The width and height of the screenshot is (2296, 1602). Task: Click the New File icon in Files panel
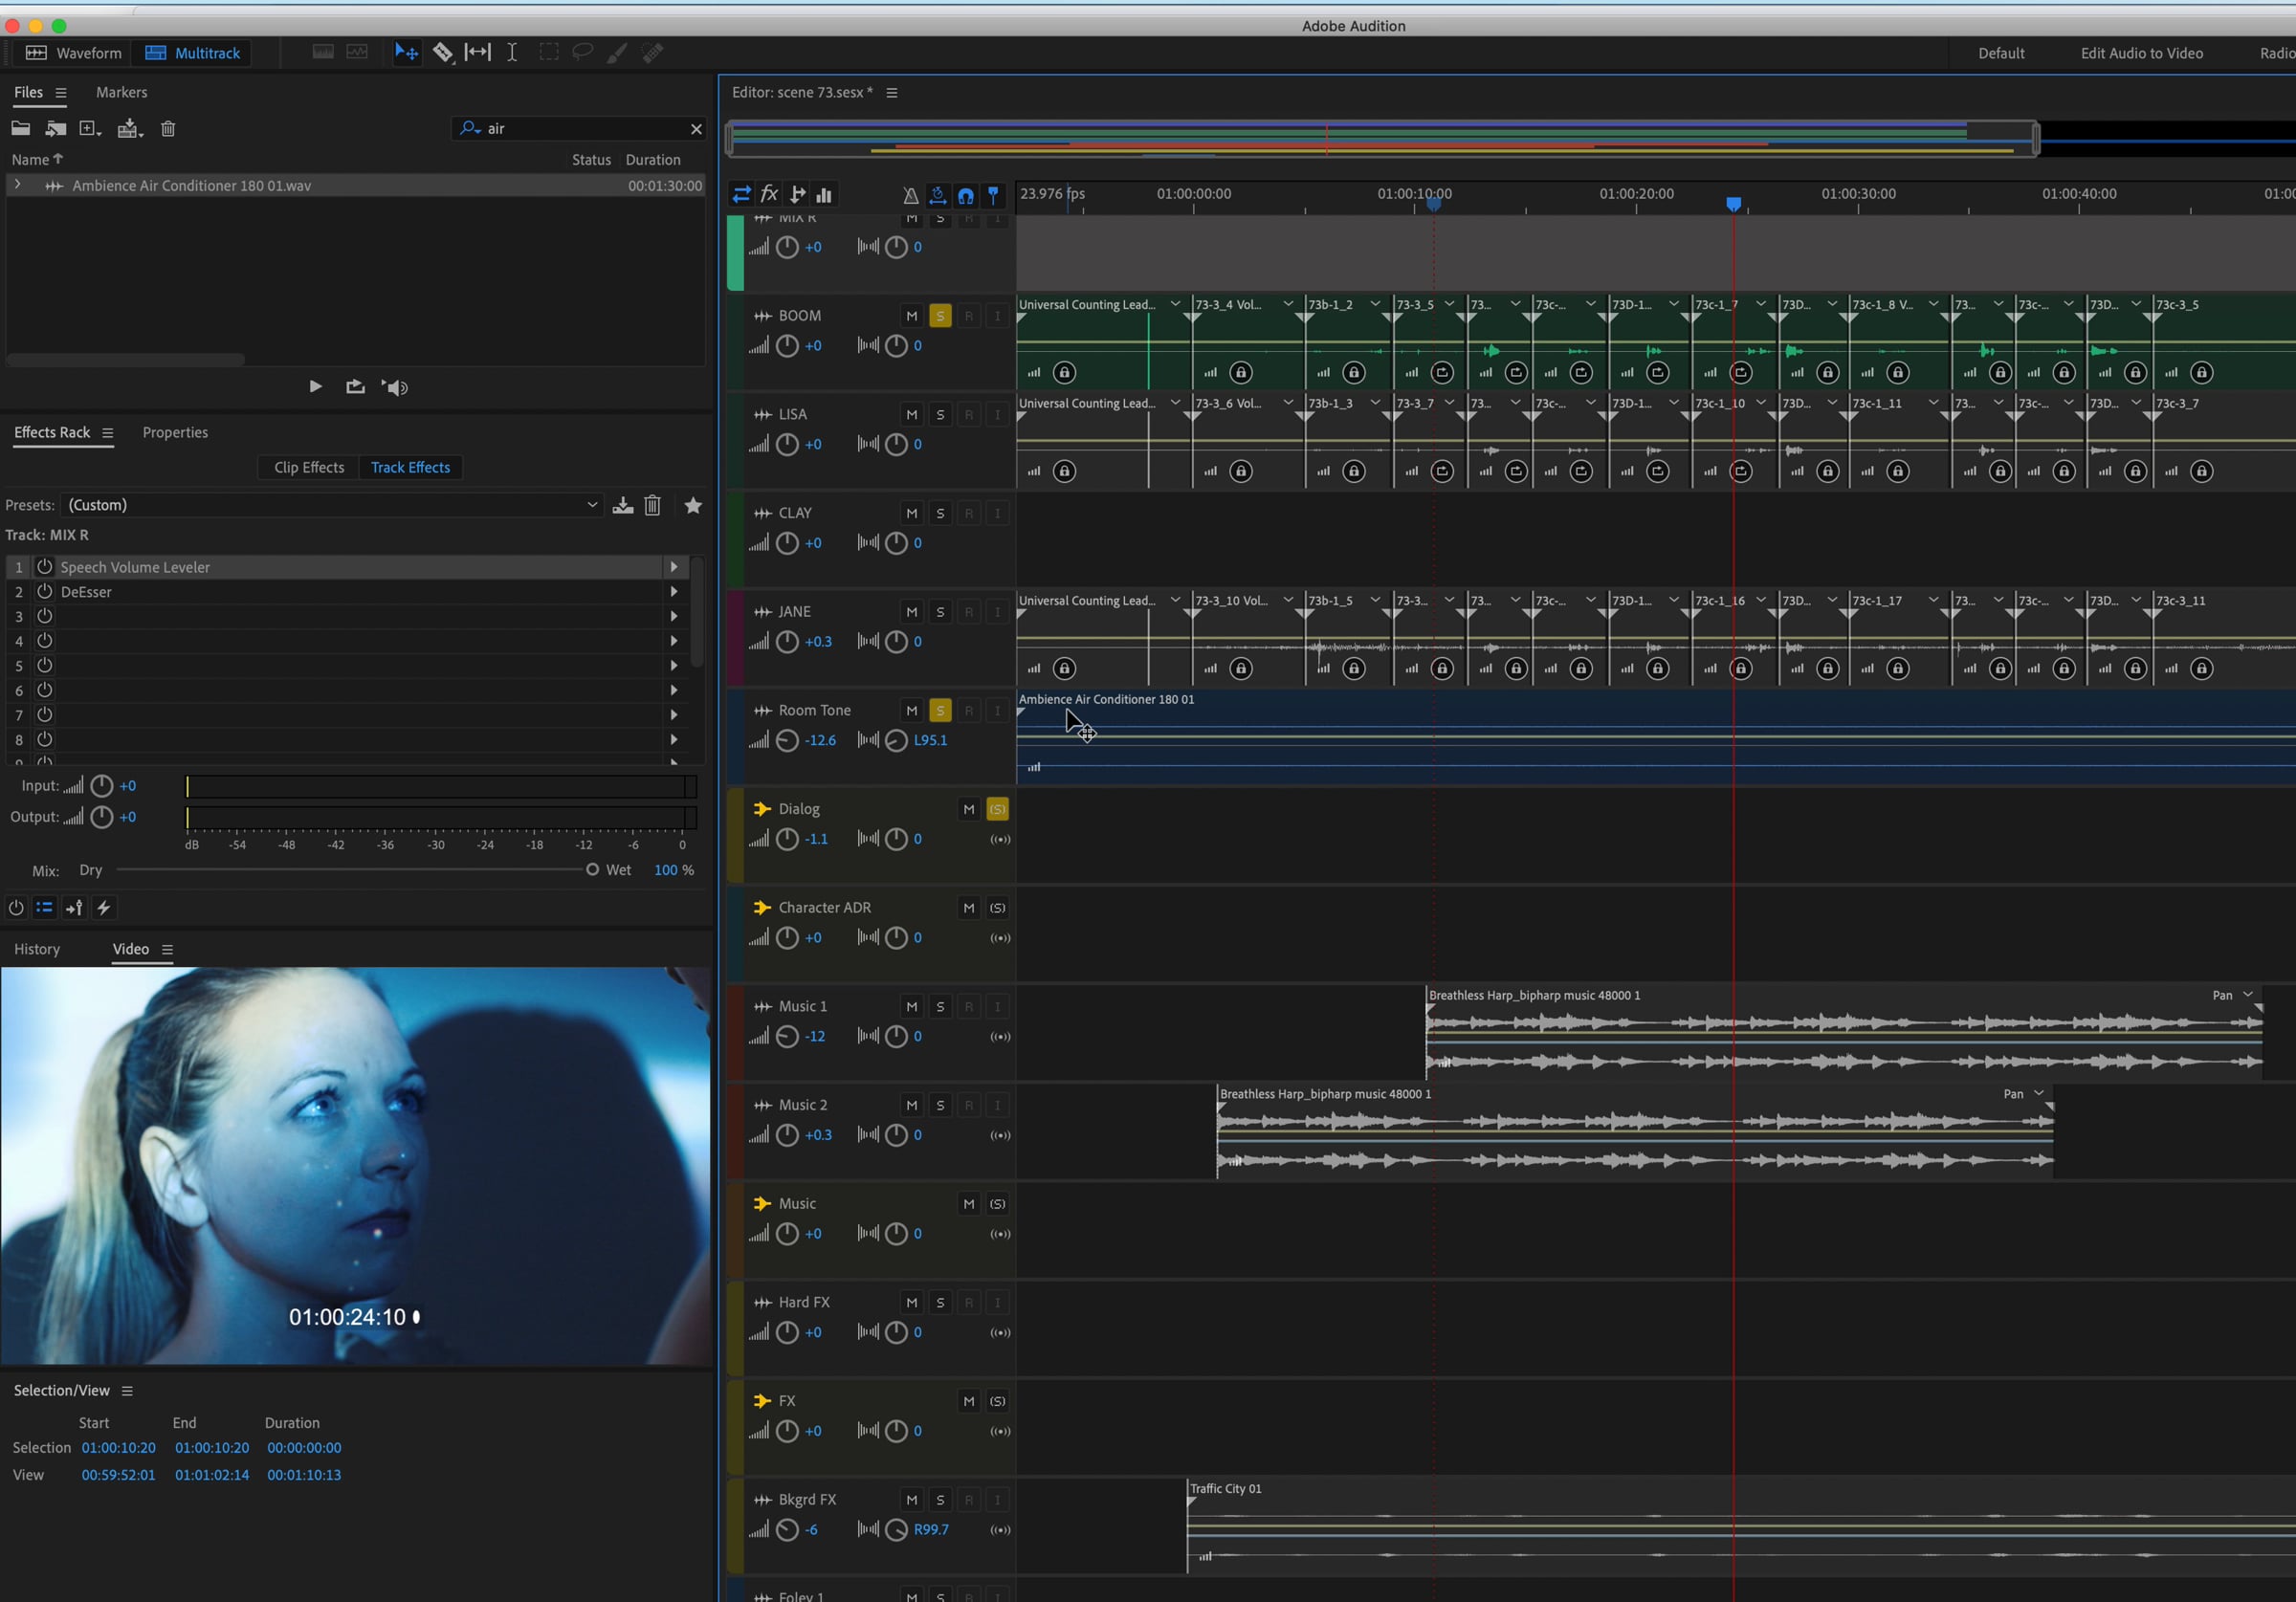pyautogui.click(x=91, y=128)
